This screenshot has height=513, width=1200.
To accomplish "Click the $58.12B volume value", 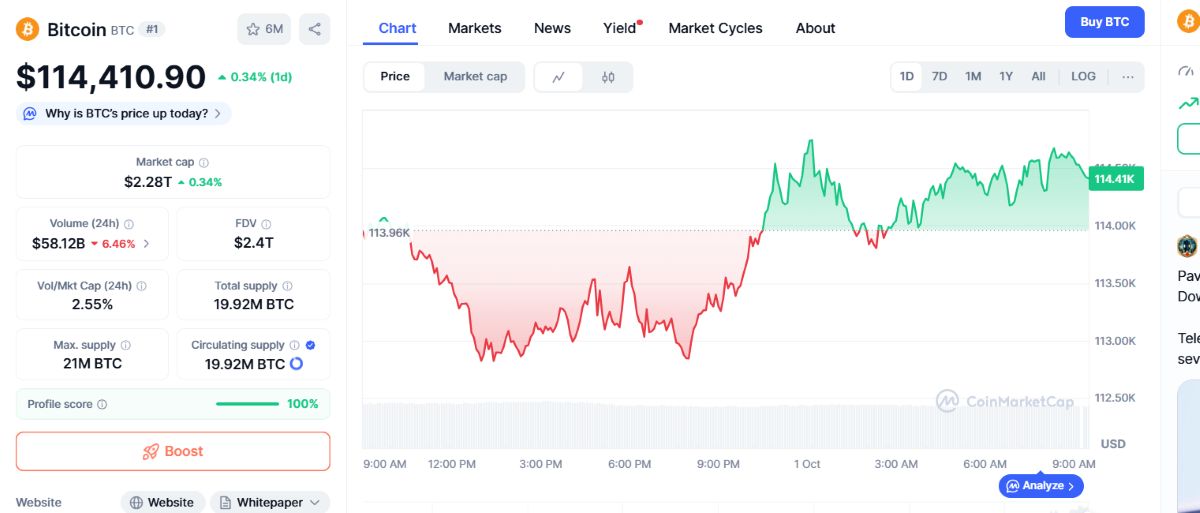I will pyautogui.click(x=58, y=243).
